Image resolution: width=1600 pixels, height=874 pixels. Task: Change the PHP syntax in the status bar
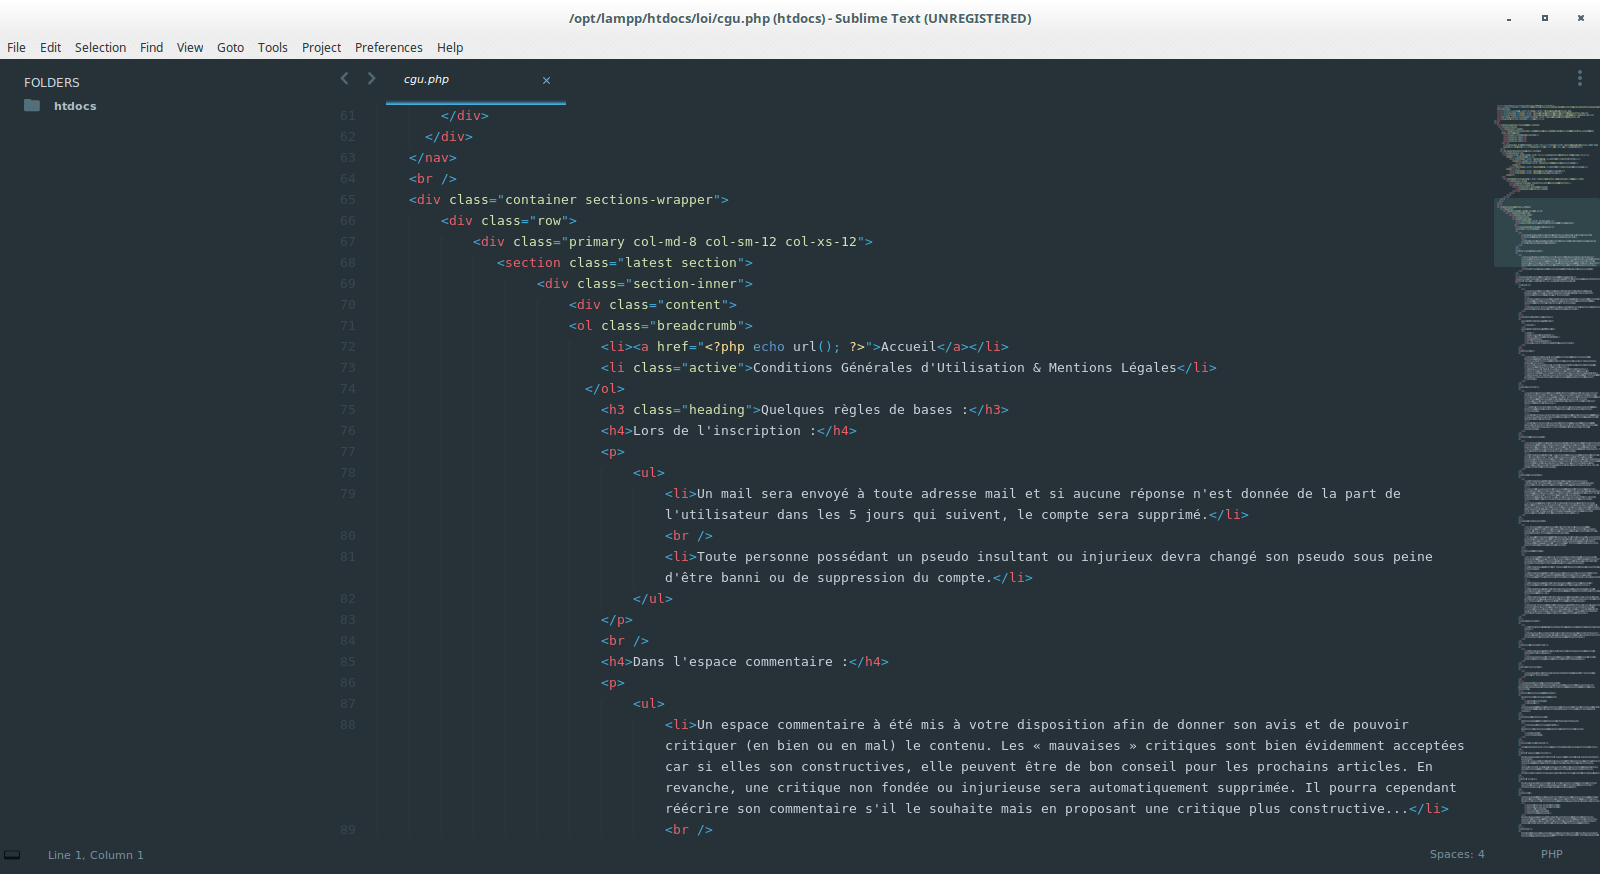[x=1551, y=855]
